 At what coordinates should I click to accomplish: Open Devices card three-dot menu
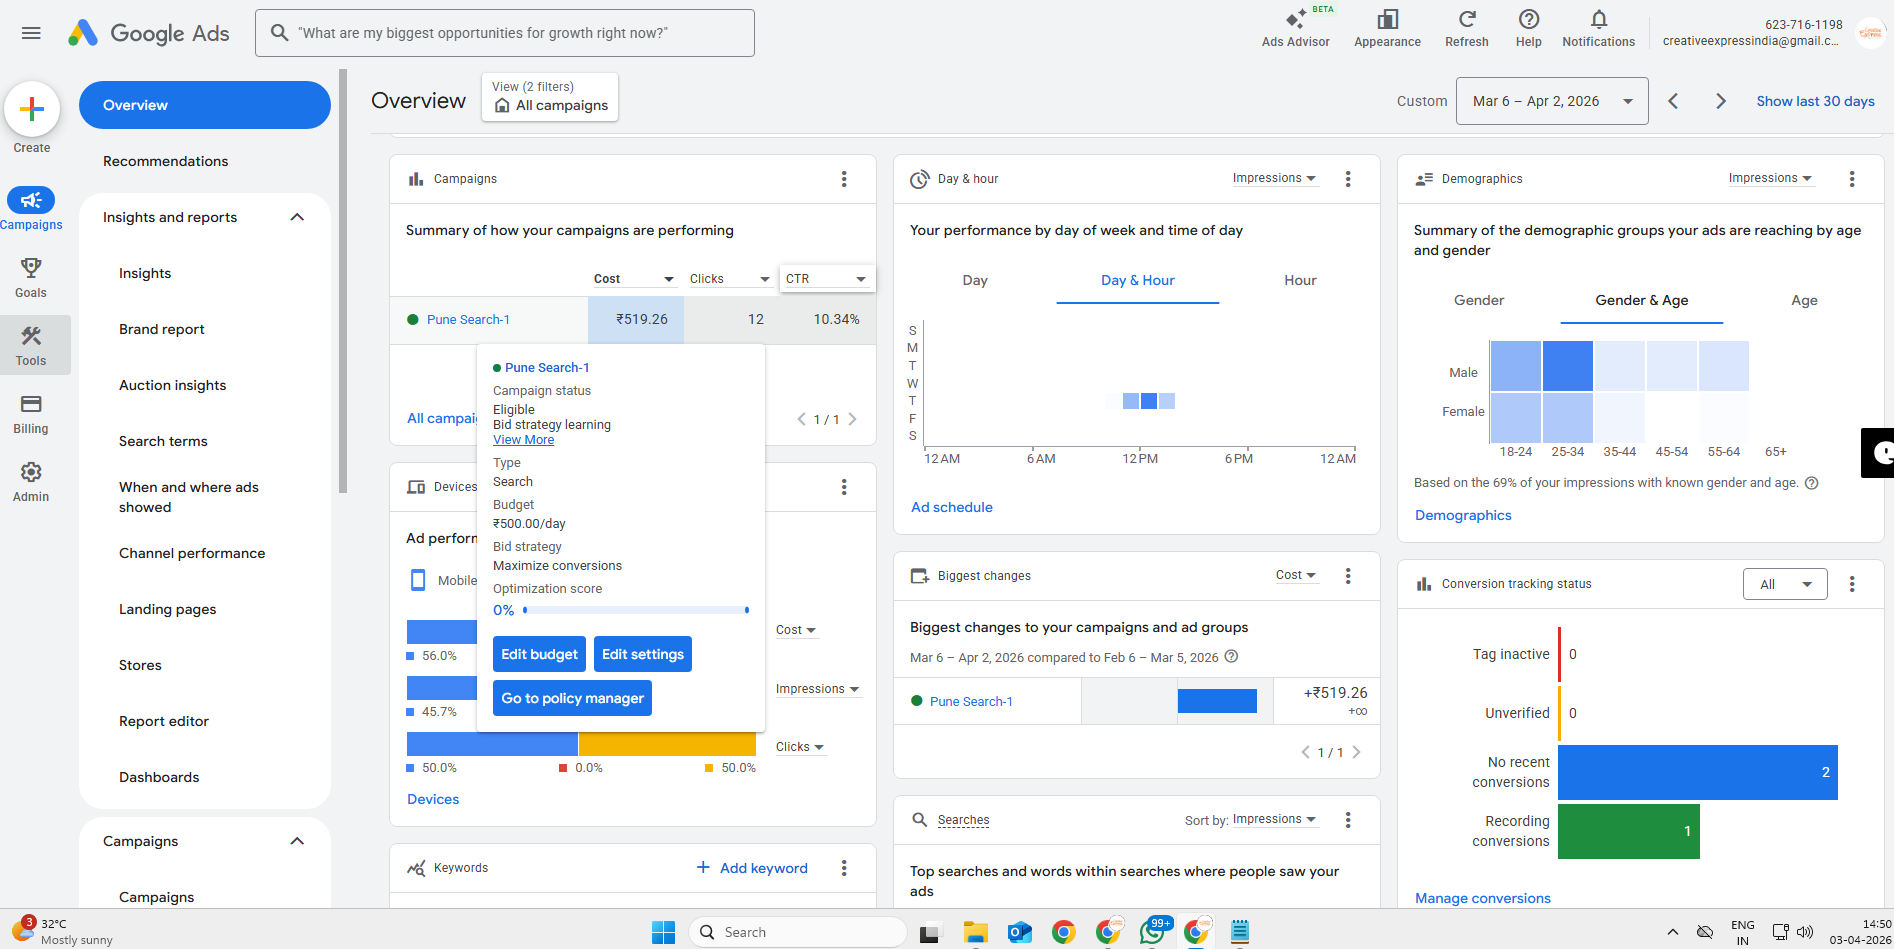point(844,487)
